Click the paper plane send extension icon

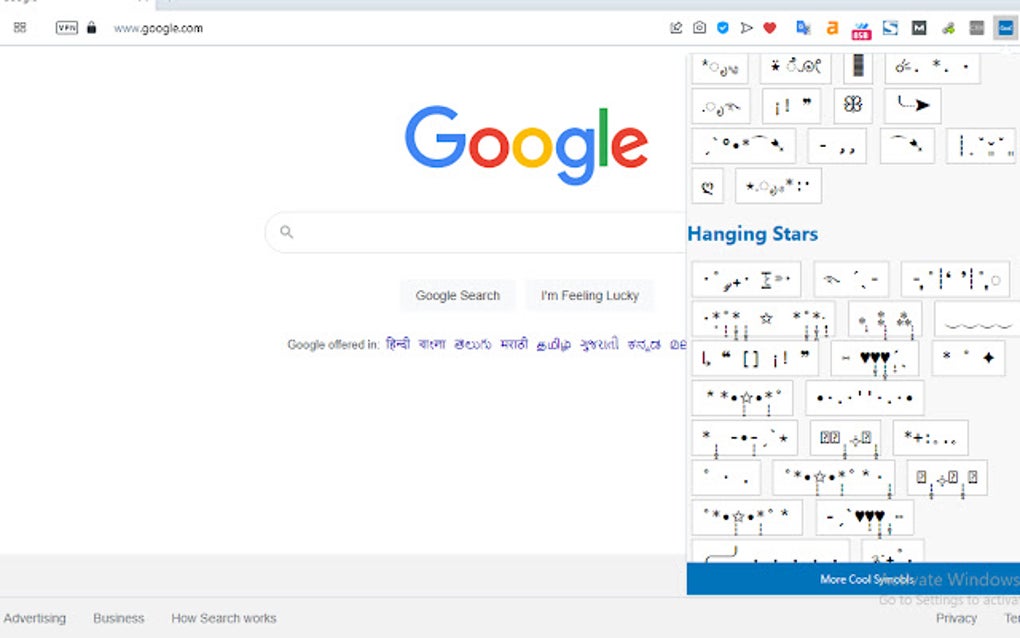coord(747,28)
